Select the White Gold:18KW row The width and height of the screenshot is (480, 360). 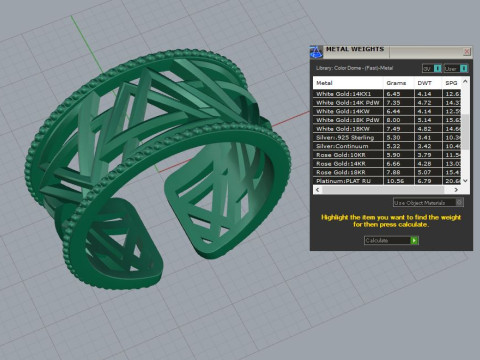pyautogui.click(x=387, y=129)
